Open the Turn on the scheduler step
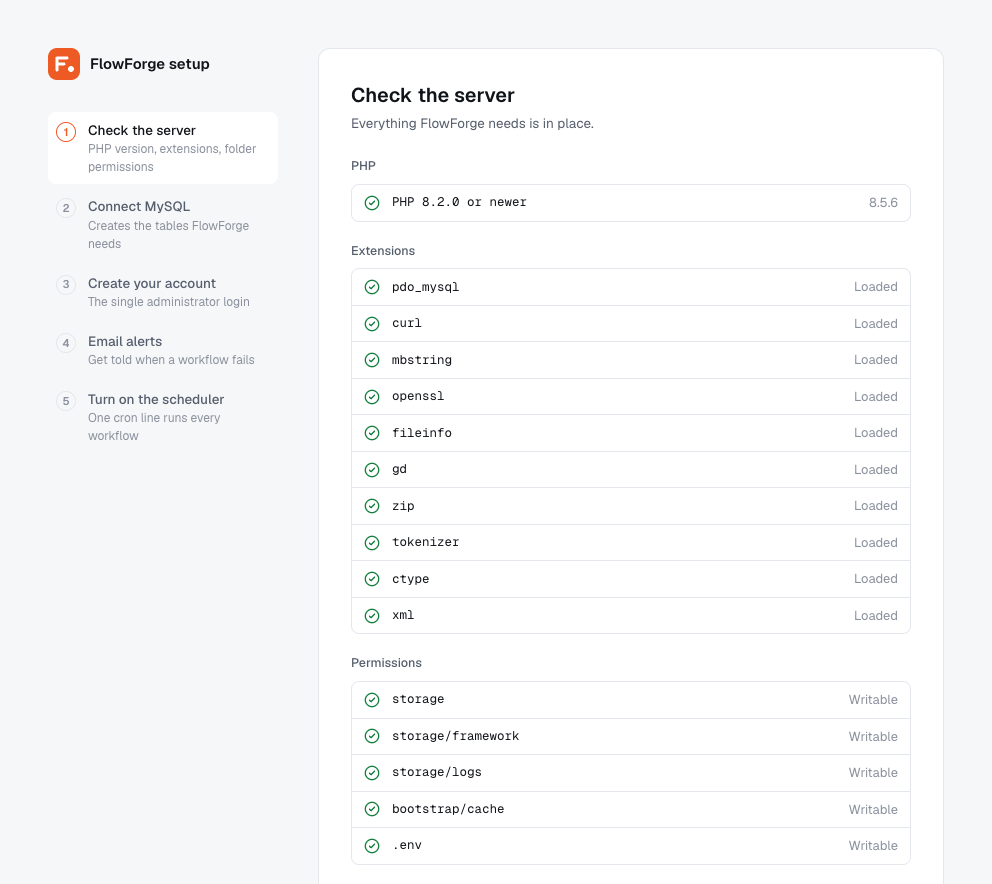This screenshot has height=884, width=992. click(163, 417)
